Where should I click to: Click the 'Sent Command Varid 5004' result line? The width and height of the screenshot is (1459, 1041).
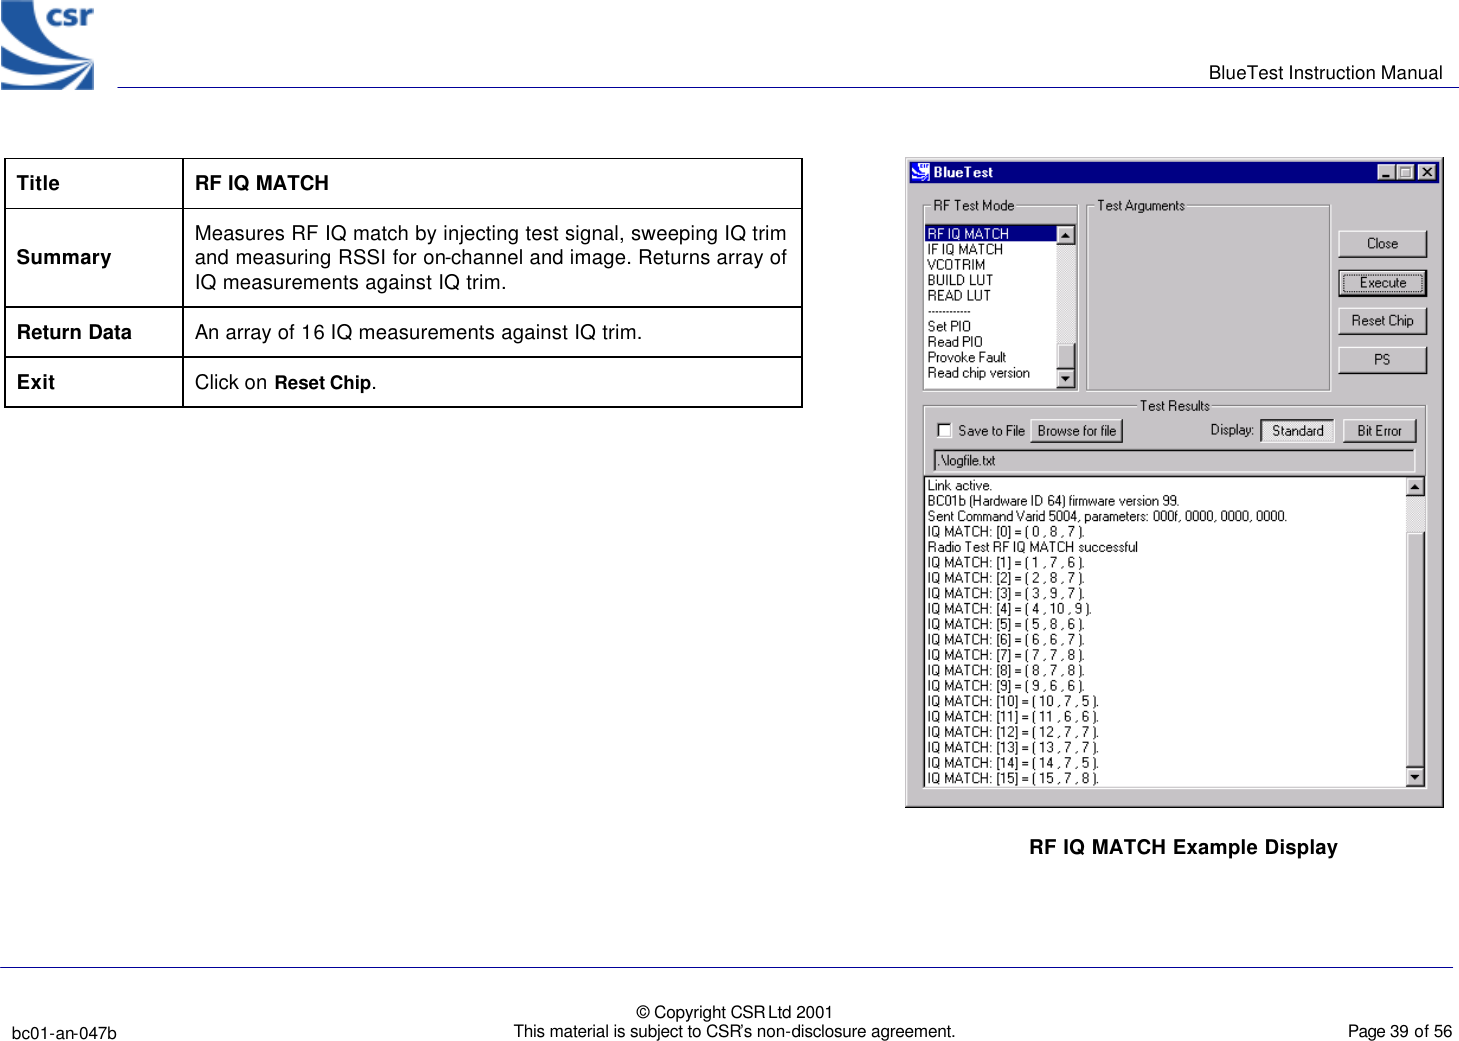click(1107, 517)
